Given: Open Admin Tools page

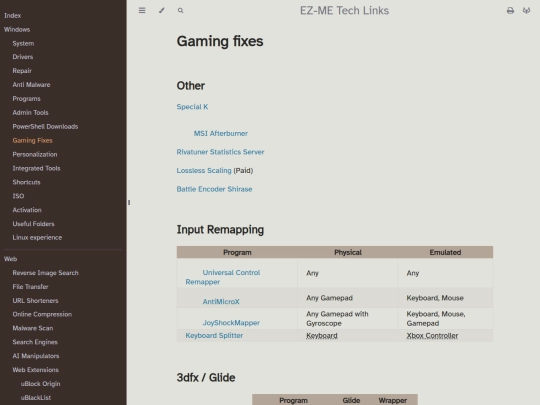Looking at the screenshot, I should 30,113.
